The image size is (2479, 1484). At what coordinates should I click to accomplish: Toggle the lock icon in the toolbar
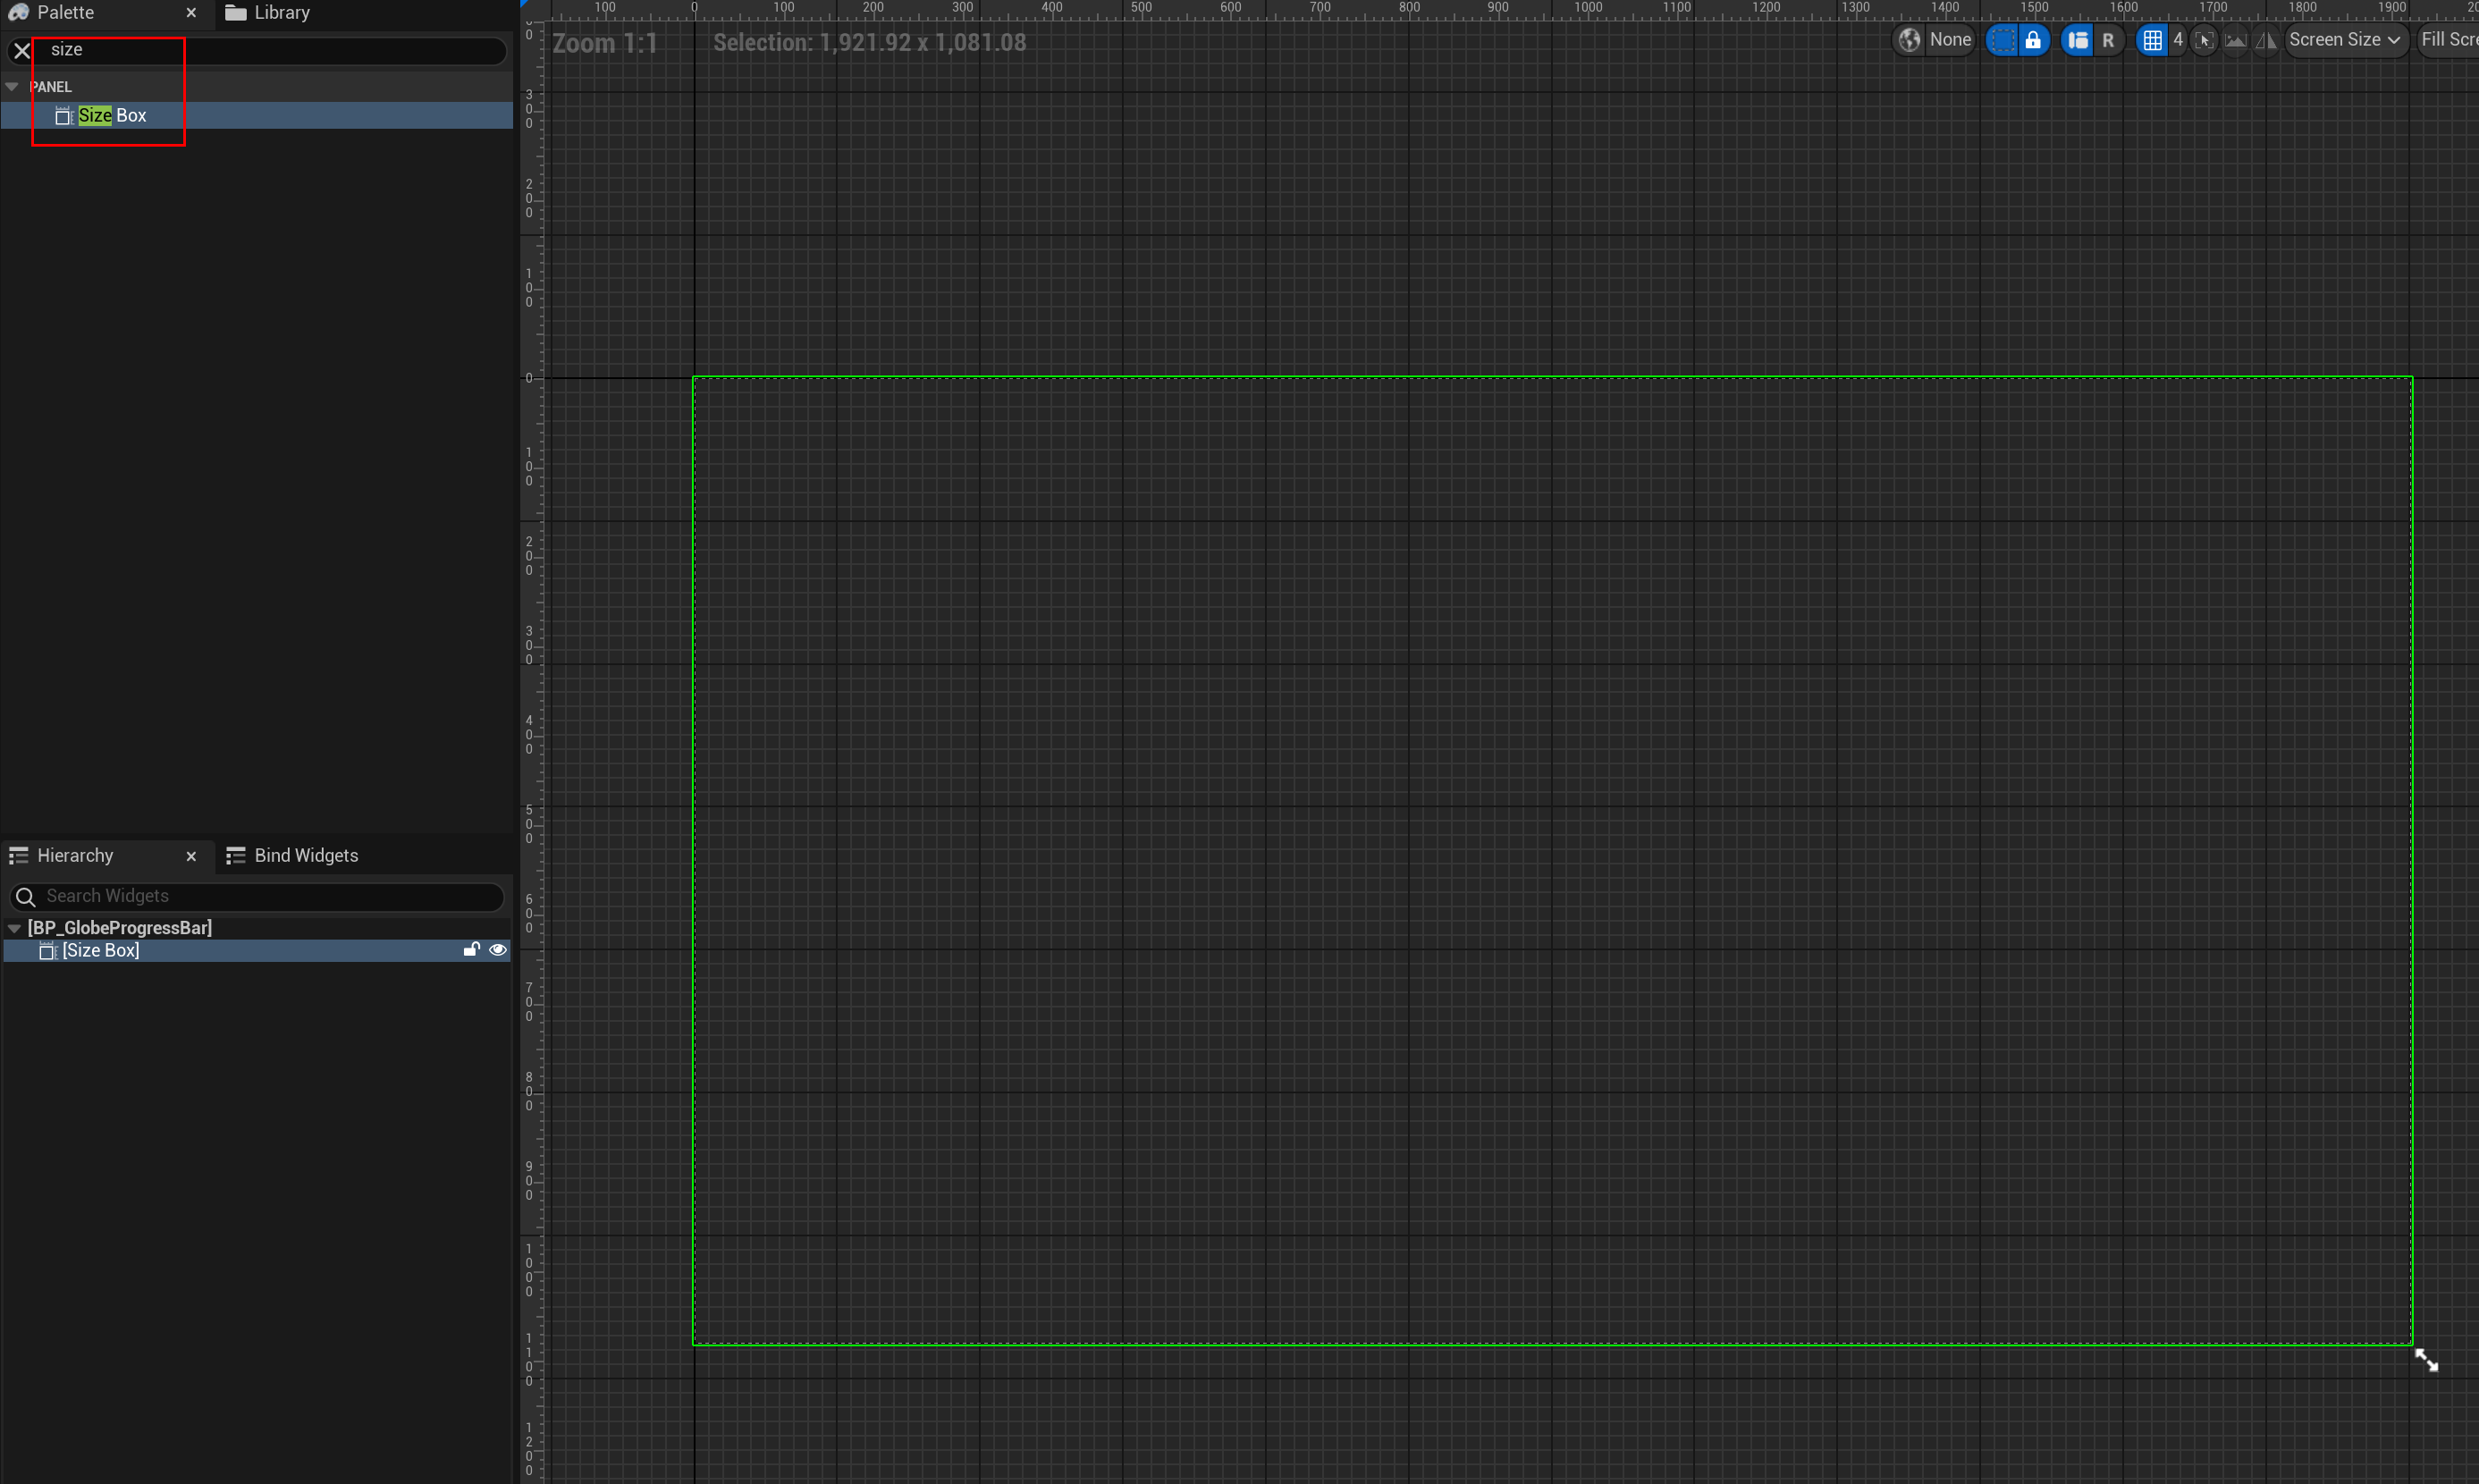click(x=2033, y=40)
